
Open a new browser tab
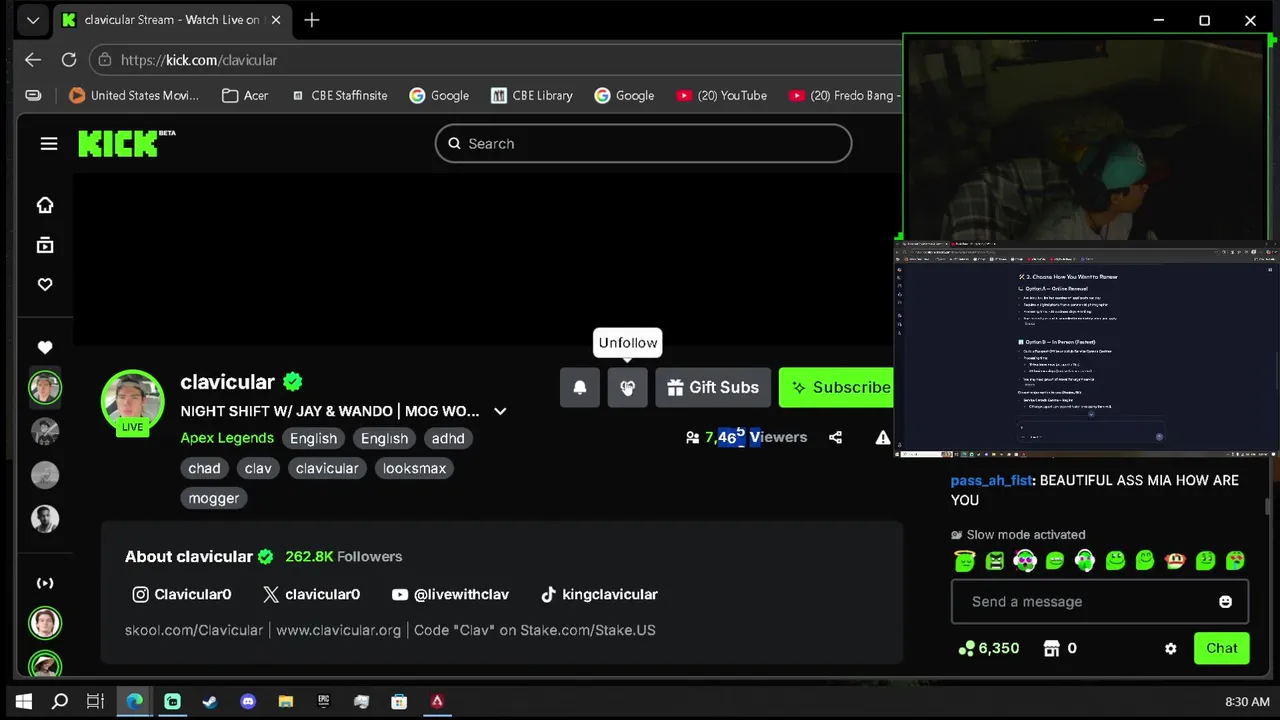[312, 20]
